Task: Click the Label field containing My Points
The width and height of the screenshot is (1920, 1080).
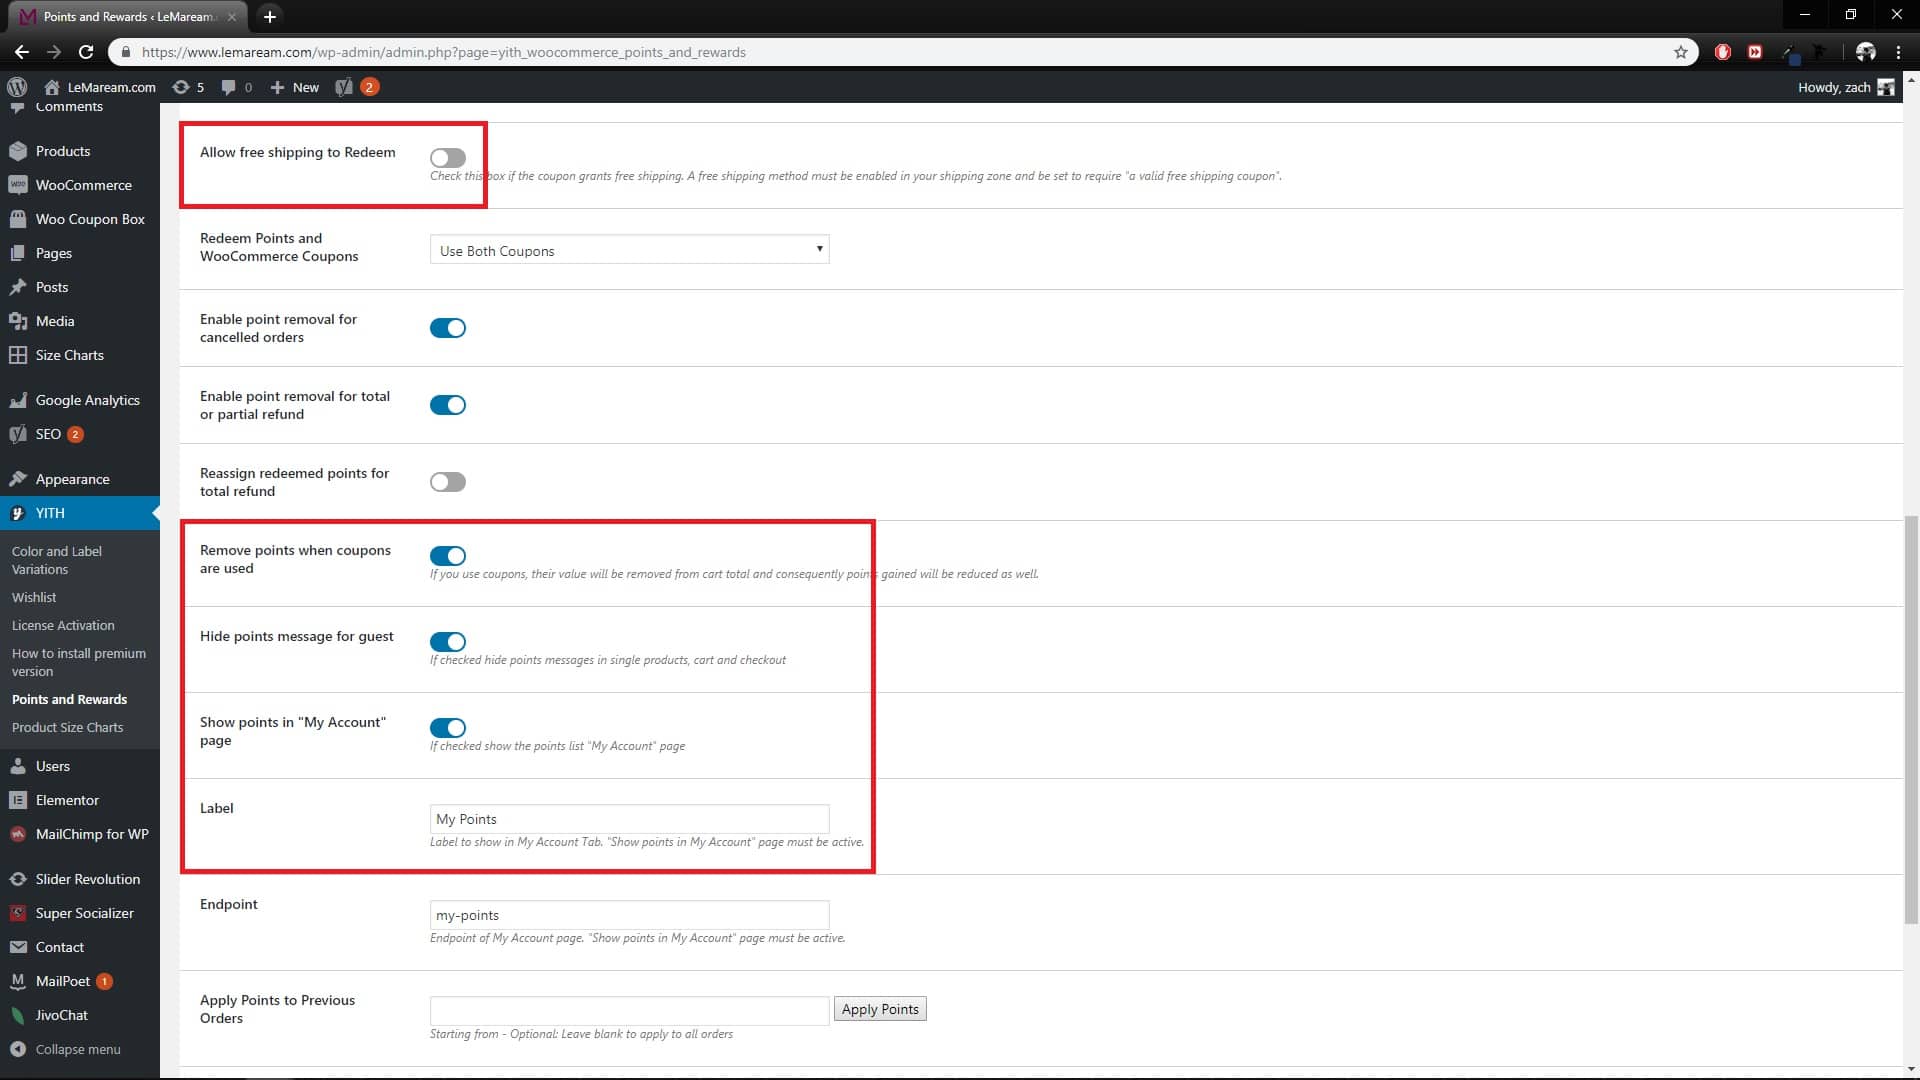Action: tap(629, 819)
